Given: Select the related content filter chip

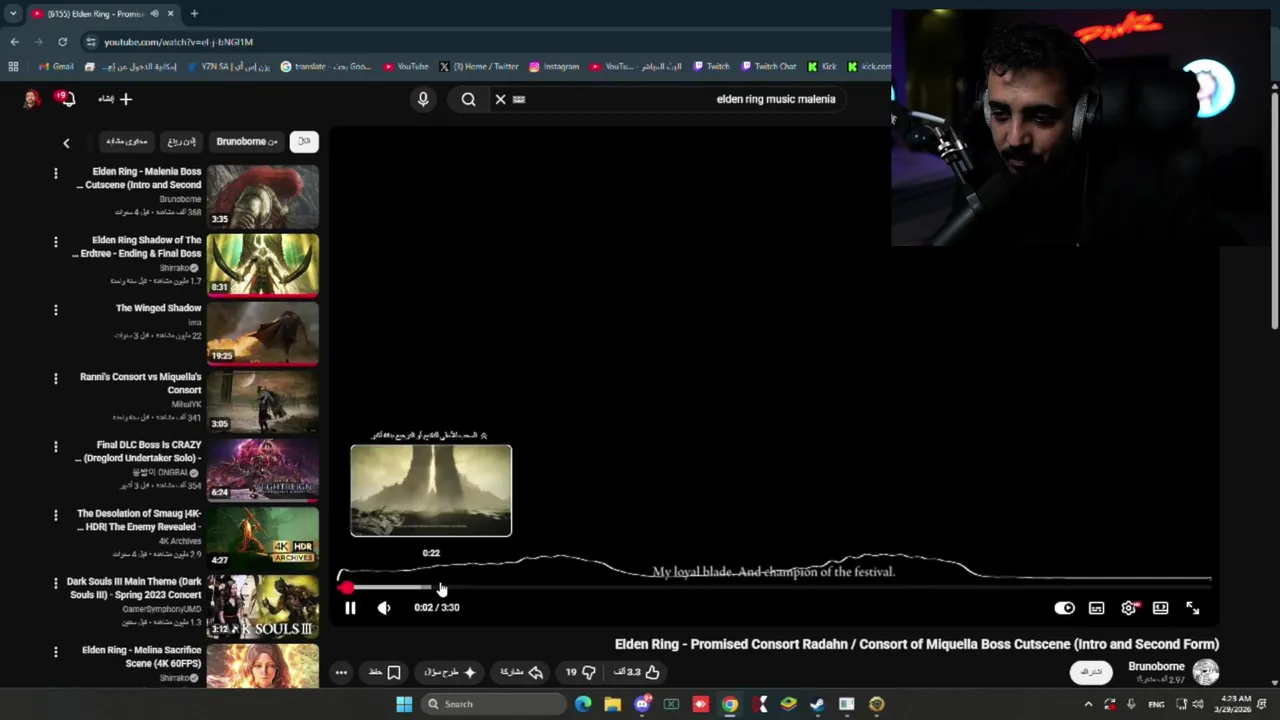Looking at the screenshot, I should click(x=127, y=141).
